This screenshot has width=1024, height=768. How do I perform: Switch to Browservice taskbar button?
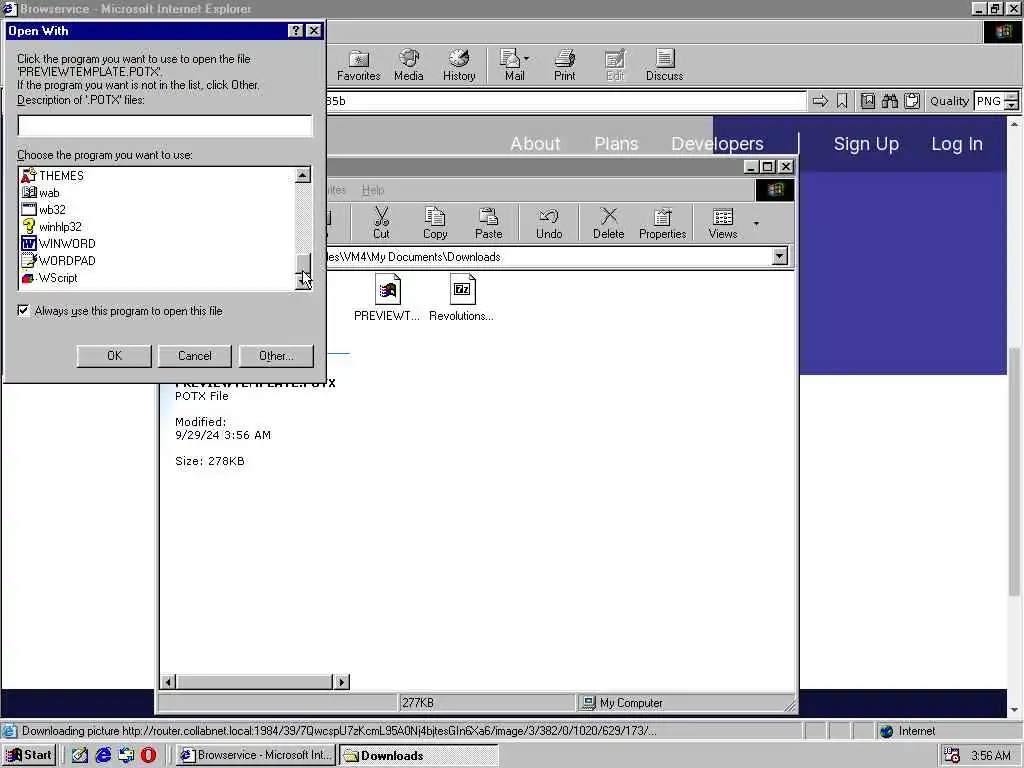257,756
